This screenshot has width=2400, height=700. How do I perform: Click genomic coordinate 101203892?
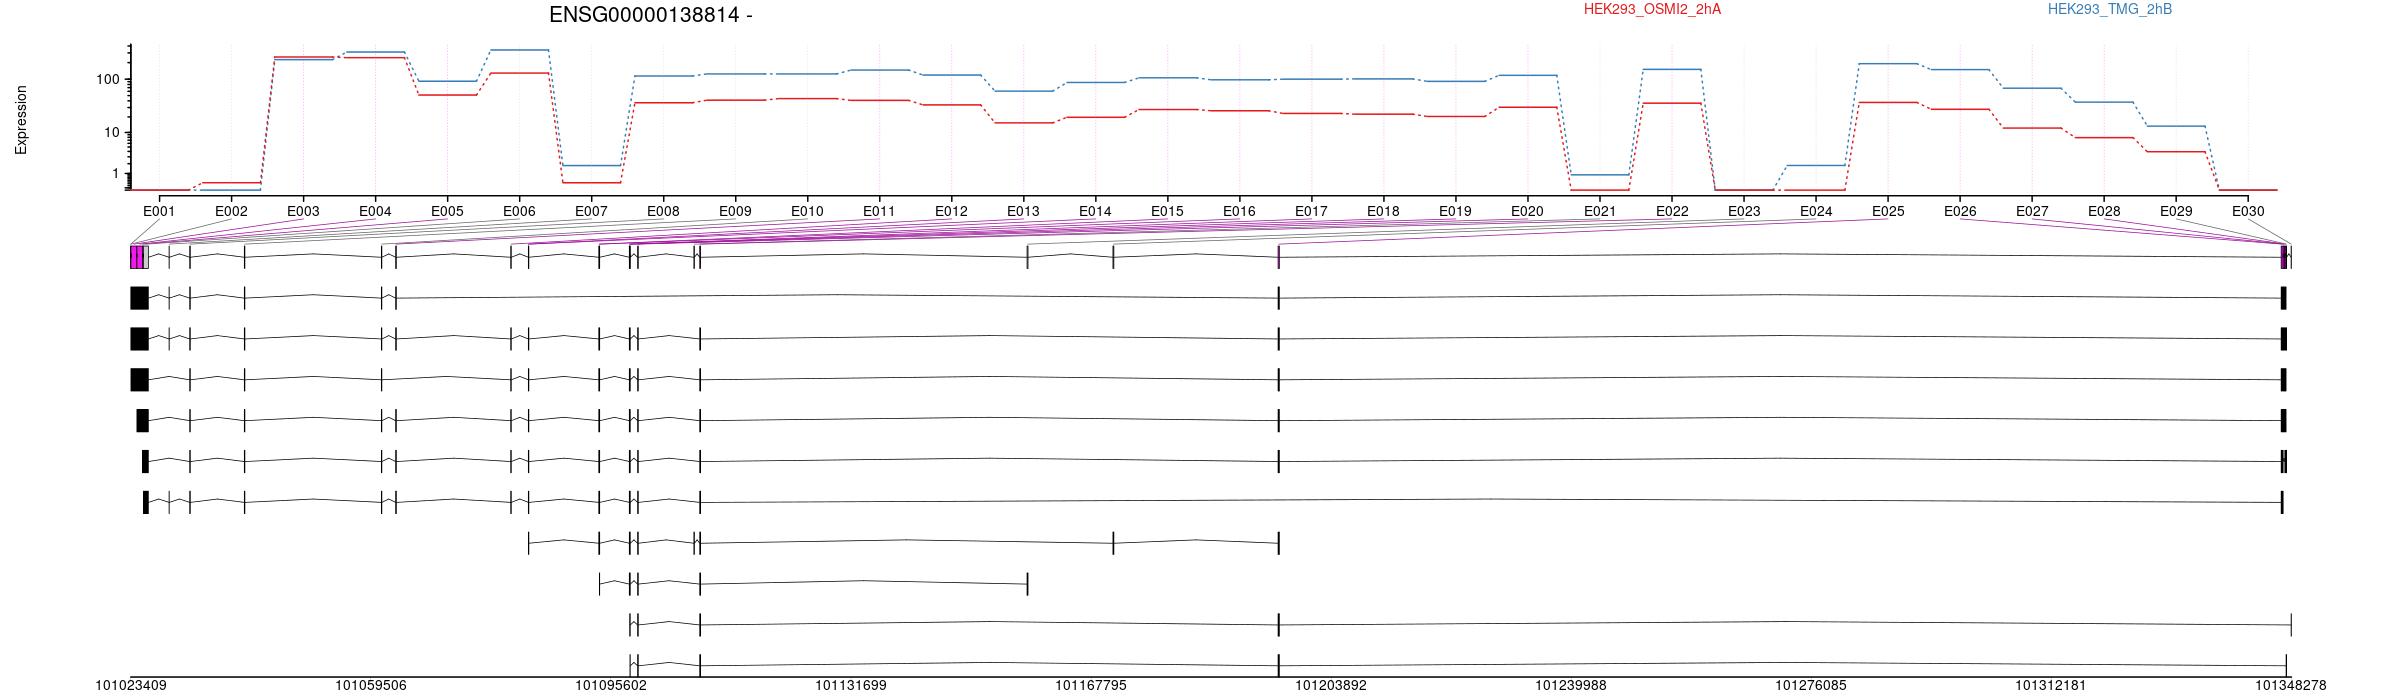coord(1331,685)
